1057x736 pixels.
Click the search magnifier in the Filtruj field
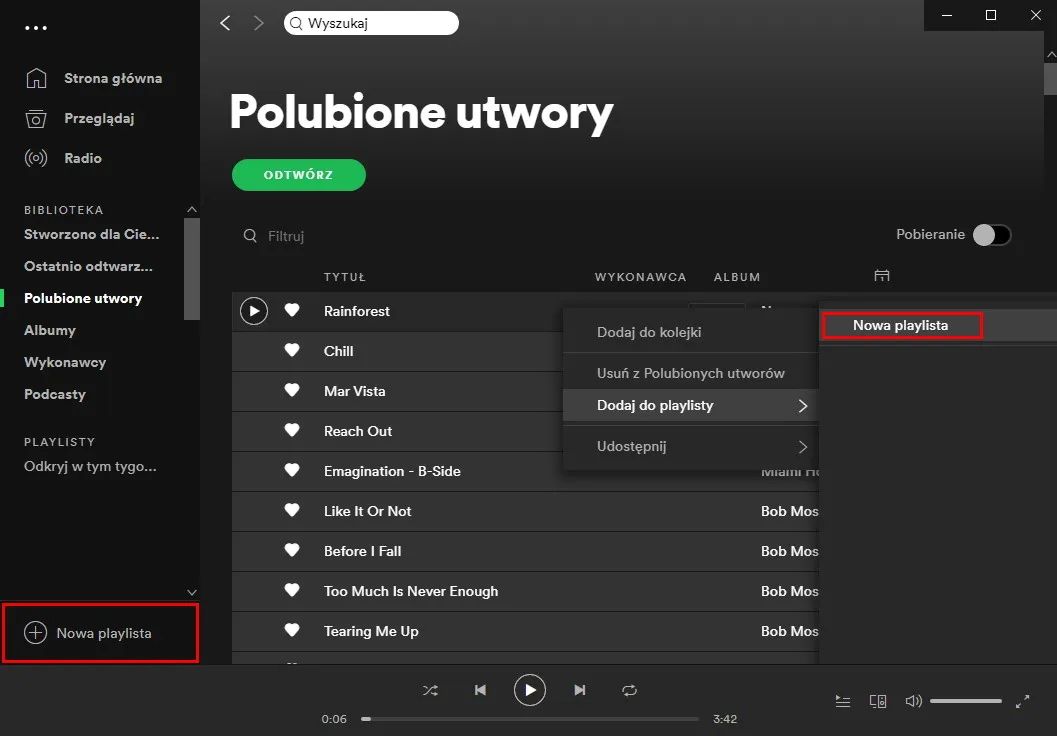[x=250, y=236]
